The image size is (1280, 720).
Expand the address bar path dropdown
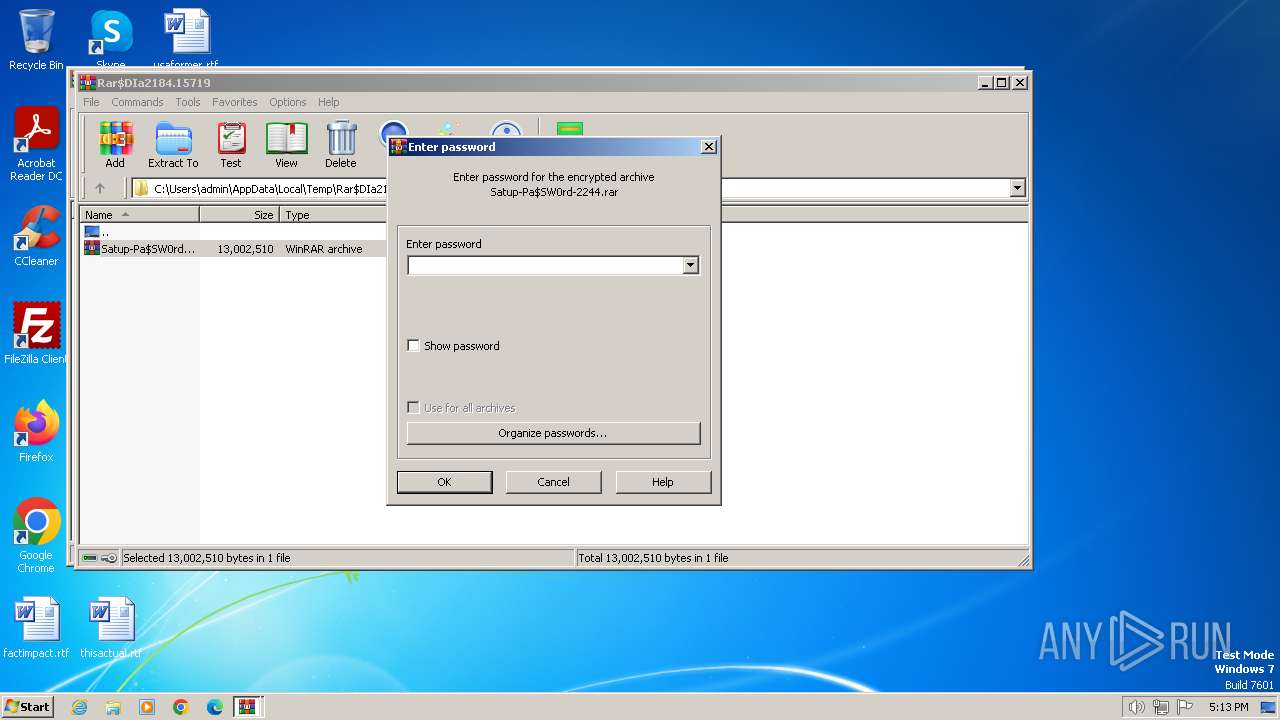pyautogui.click(x=1017, y=188)
